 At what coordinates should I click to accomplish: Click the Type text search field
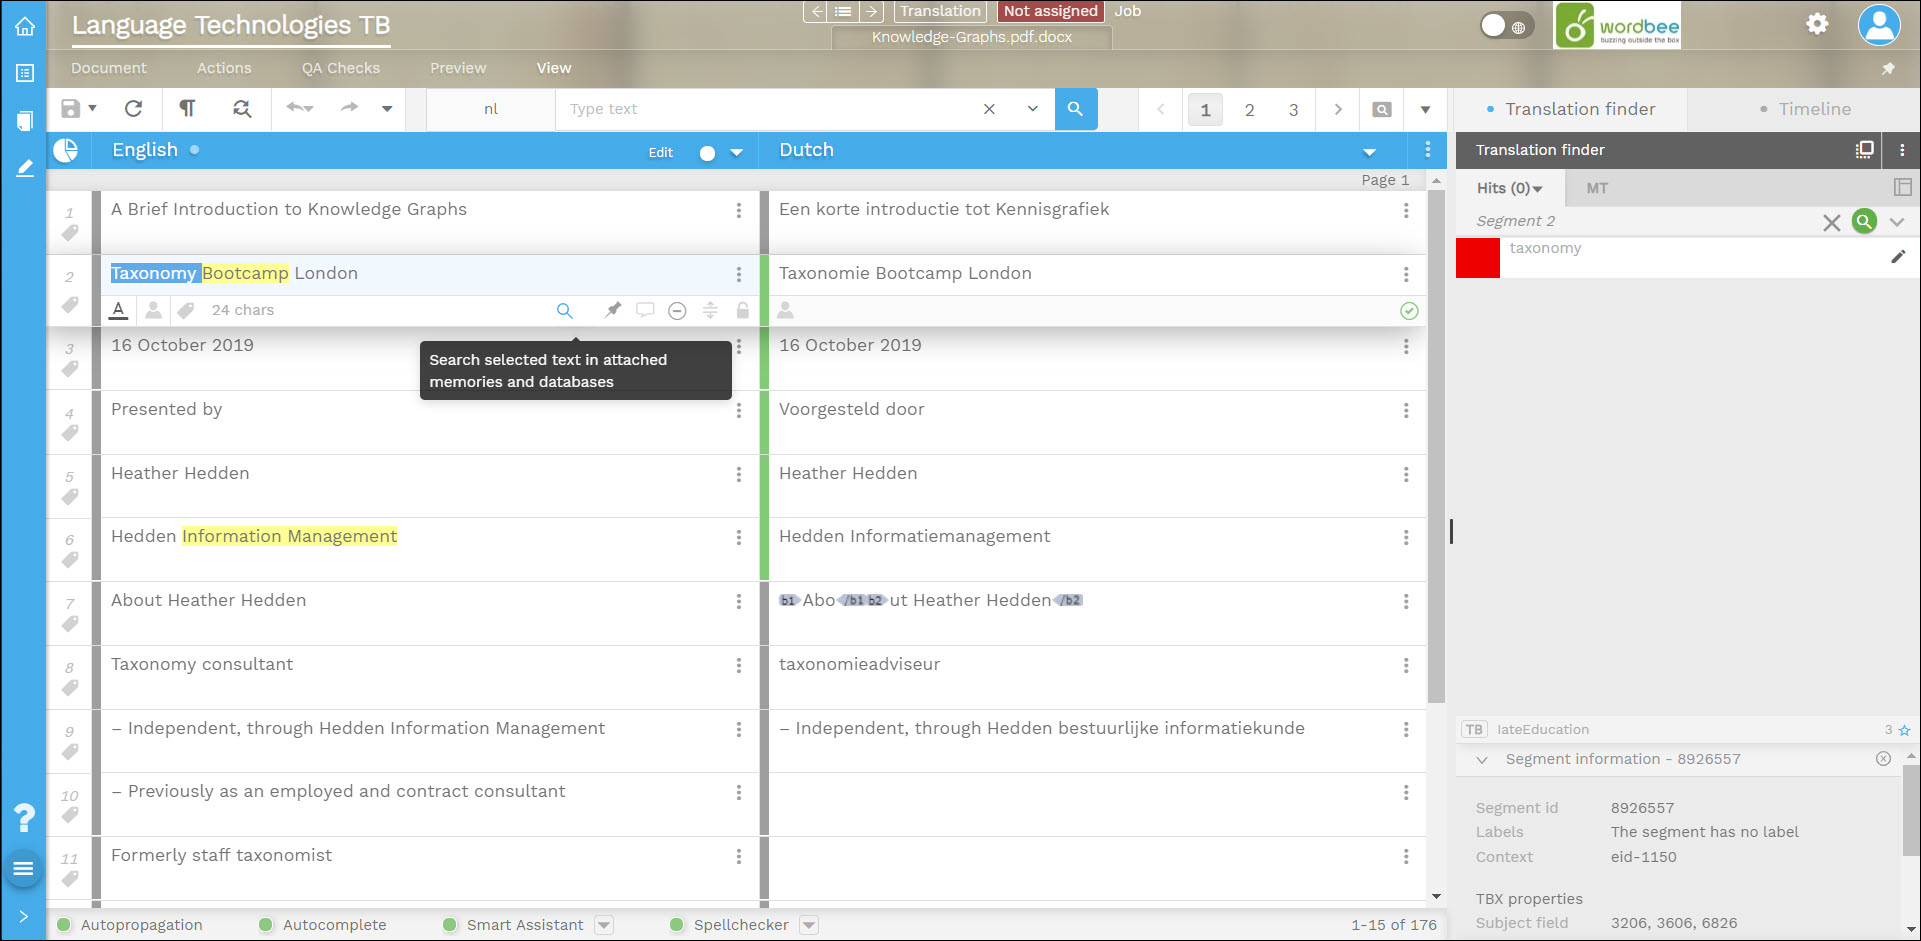765,109
